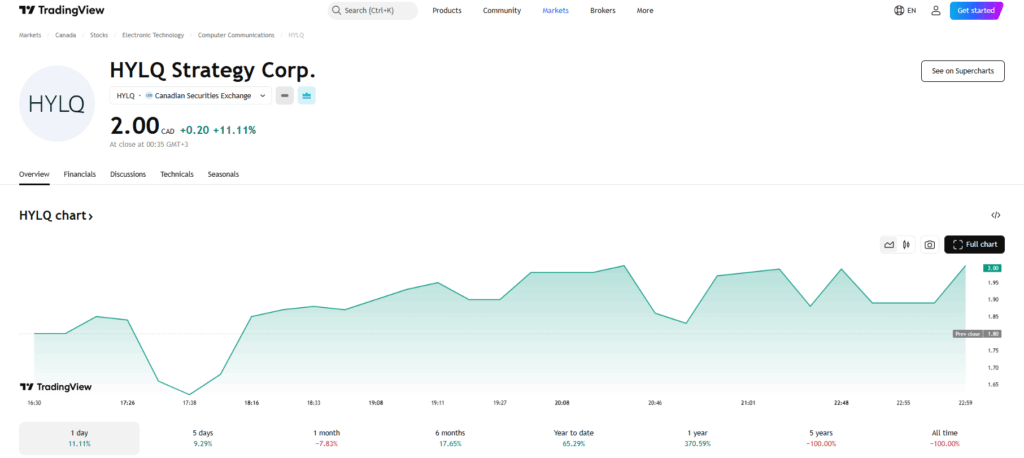Go to Electronic Technology breadcrumb
Screen dimensions: 1024x458
(x=153, y=35)
